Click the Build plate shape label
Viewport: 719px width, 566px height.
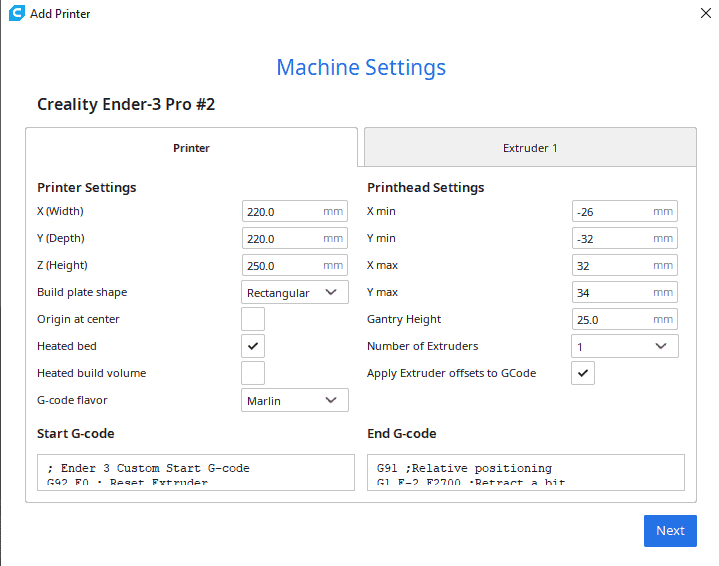(82, 293)
